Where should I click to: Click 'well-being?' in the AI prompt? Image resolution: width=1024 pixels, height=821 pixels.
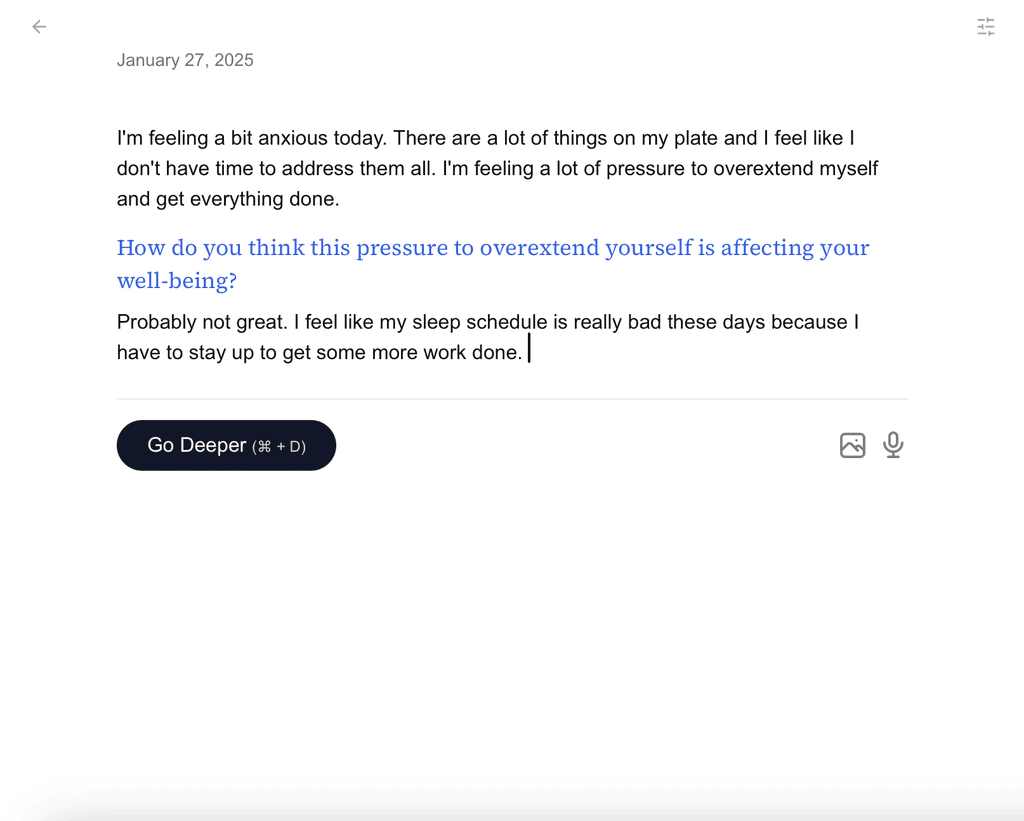click(177, 281)
